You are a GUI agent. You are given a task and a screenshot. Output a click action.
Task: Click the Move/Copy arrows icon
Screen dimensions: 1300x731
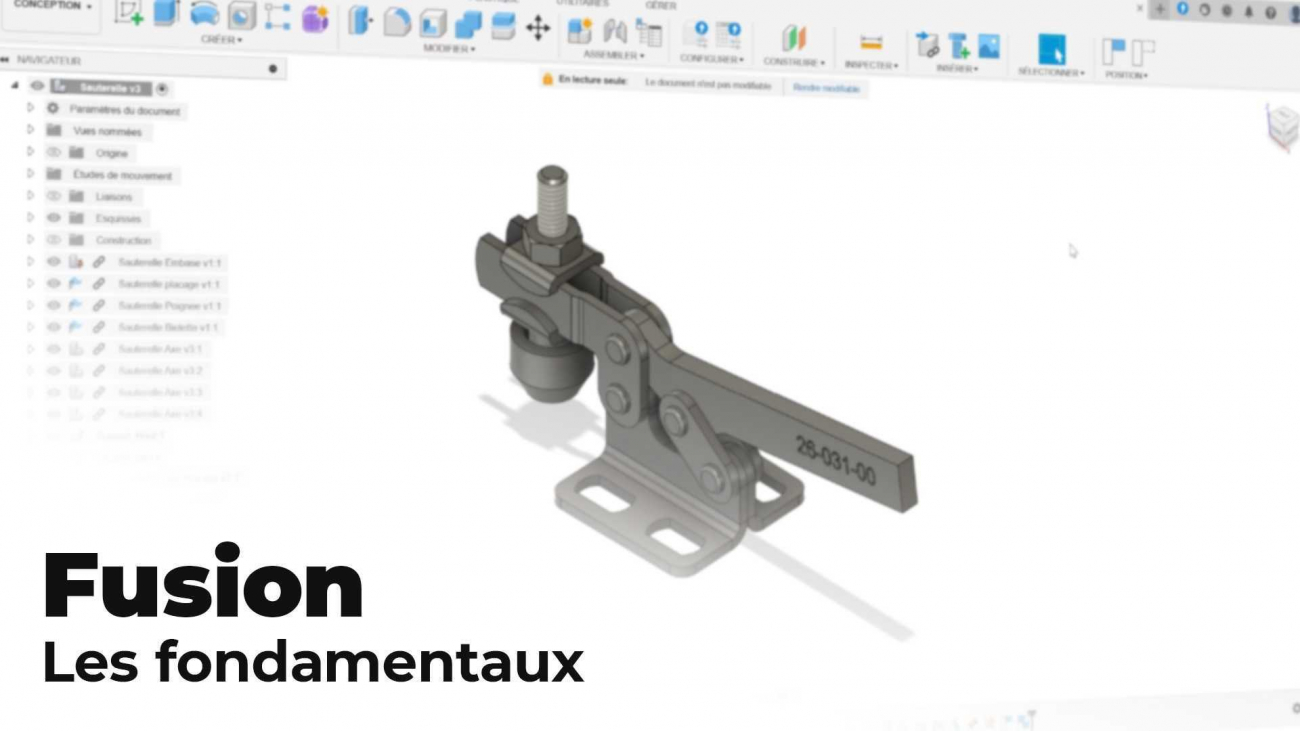click(538, 27)
